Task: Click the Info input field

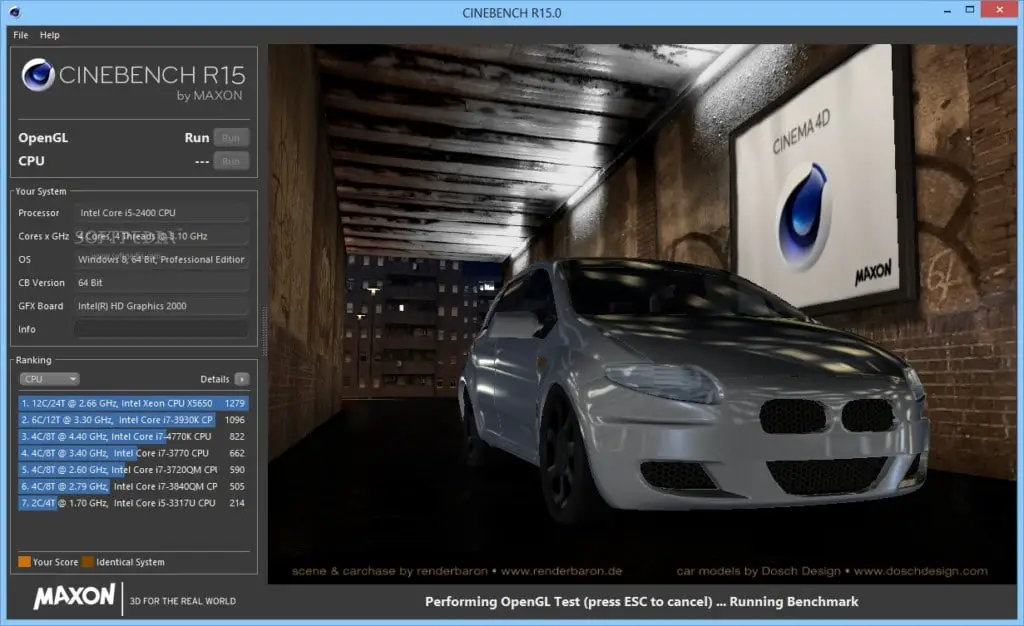Action: (160, 329)
